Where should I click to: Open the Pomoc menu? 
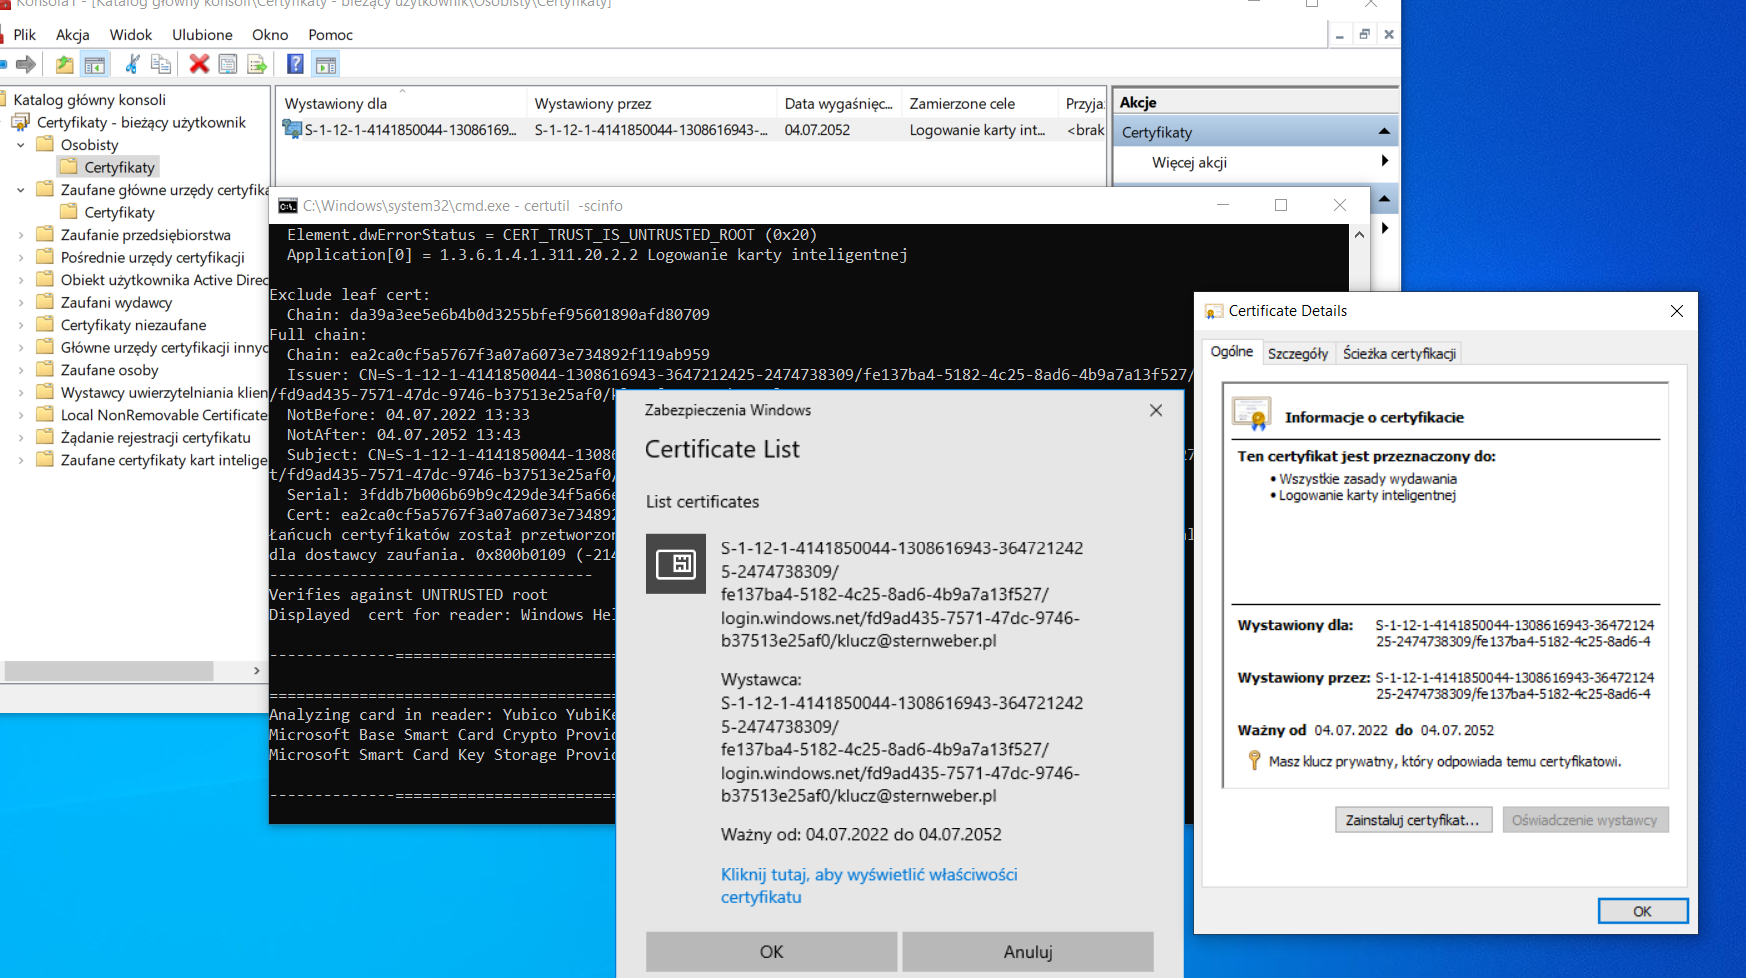click(331, 34)
